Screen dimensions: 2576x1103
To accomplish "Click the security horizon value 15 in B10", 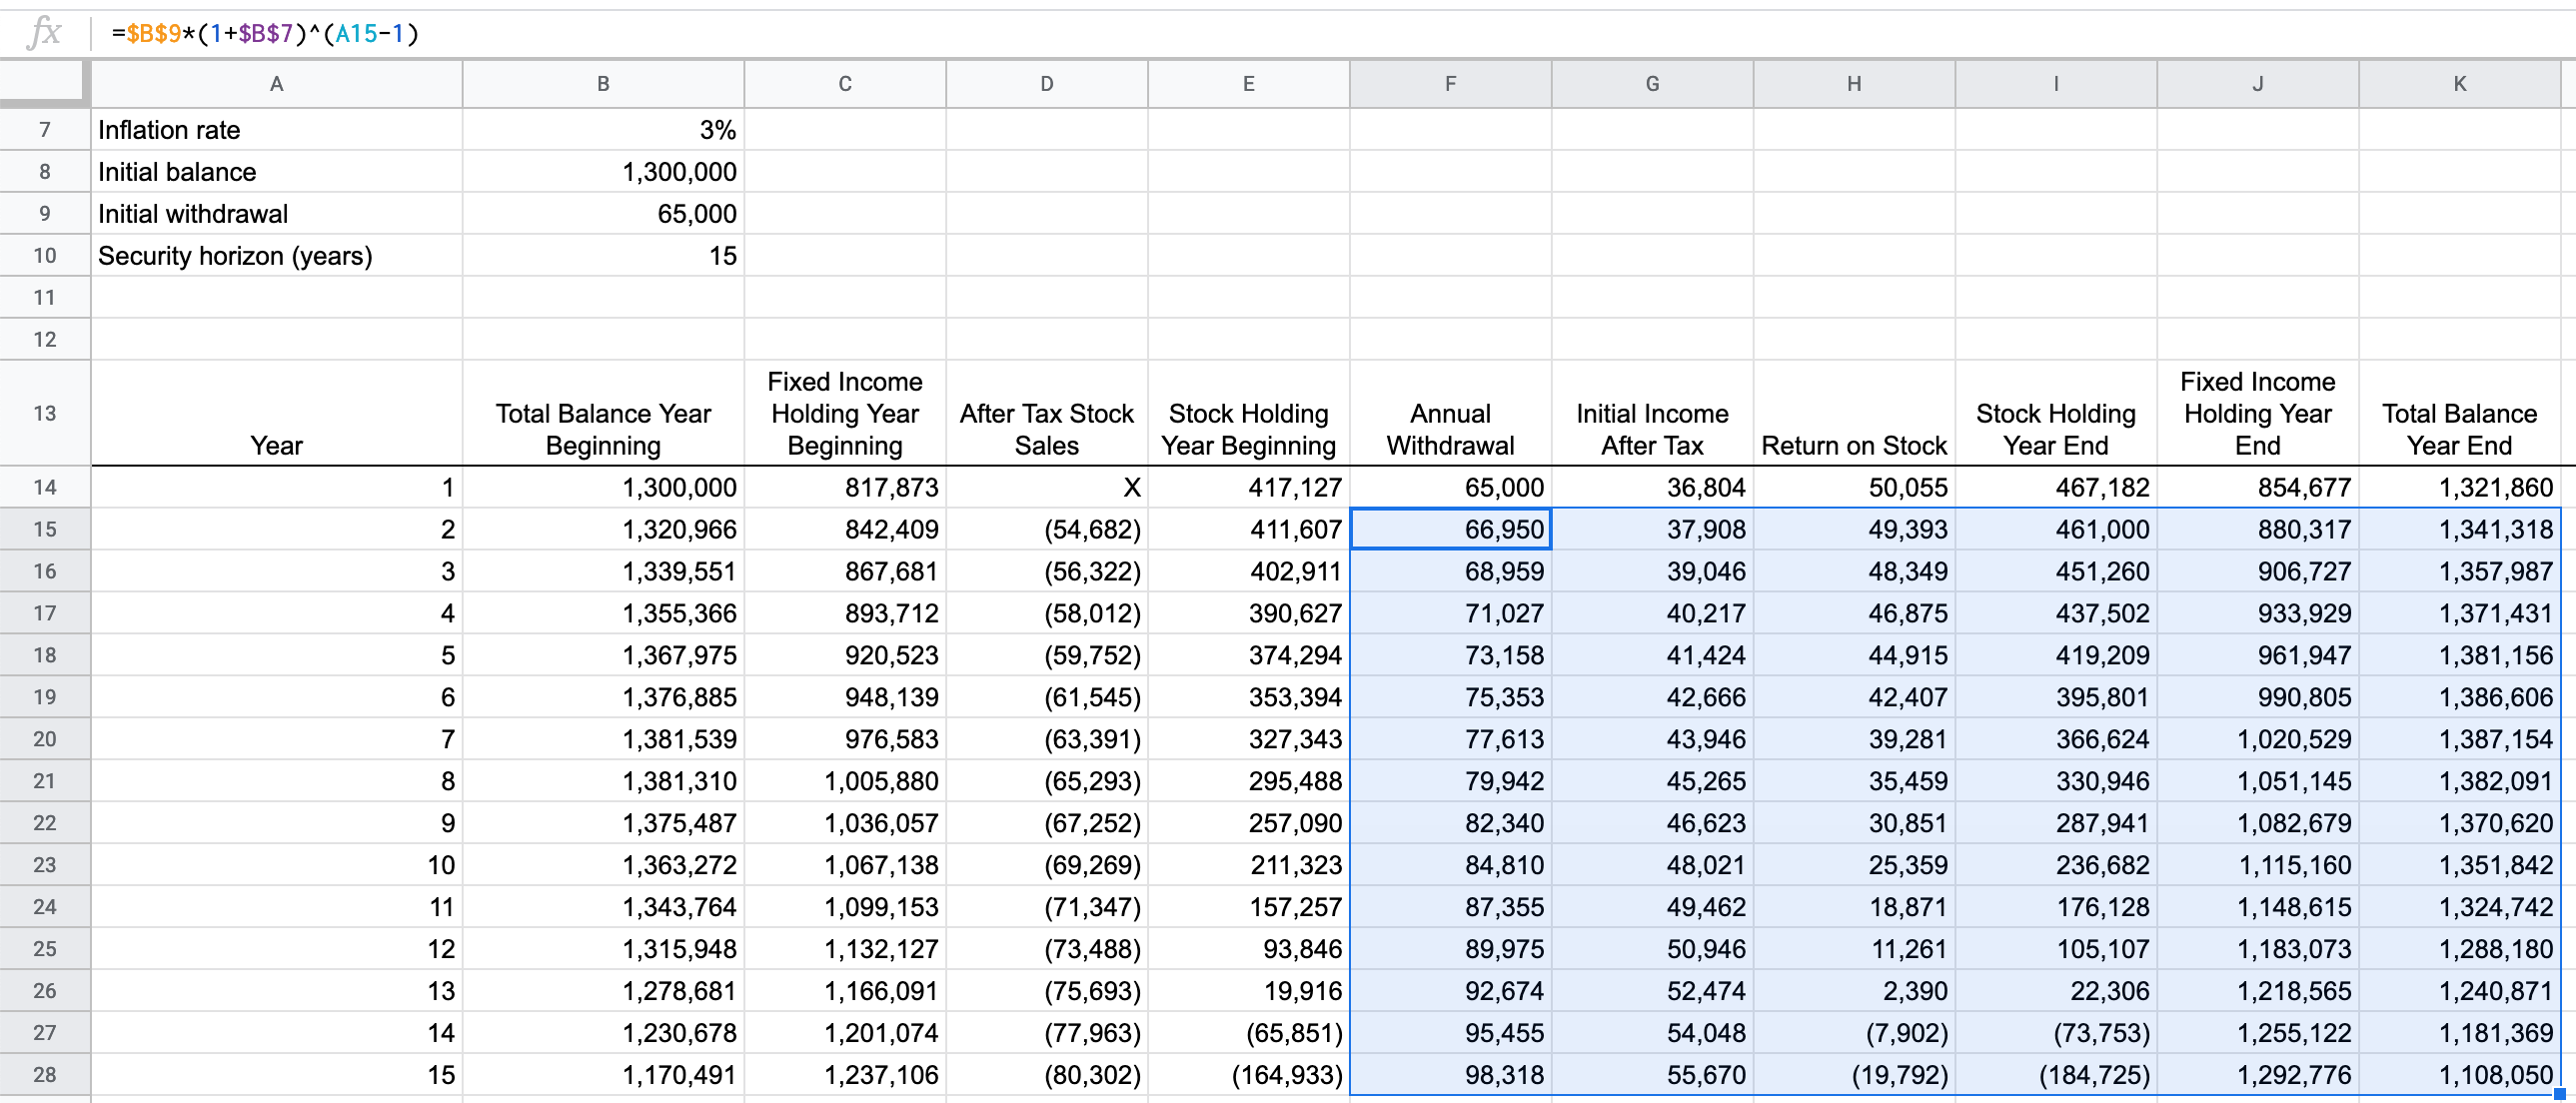I will point(603,256).
